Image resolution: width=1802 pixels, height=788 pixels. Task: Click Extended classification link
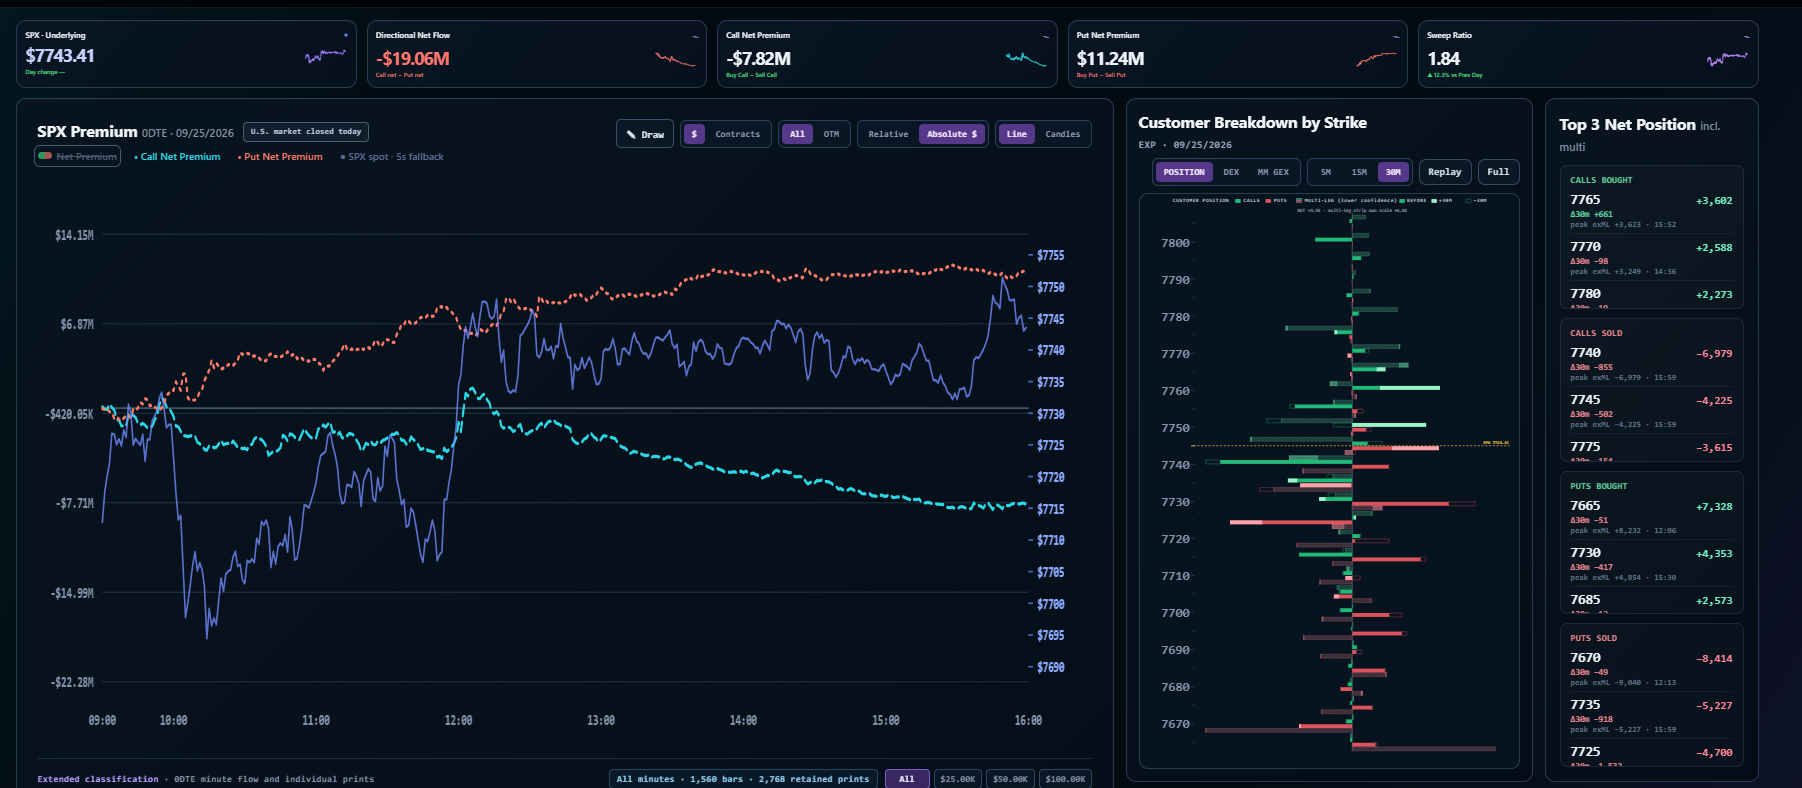pos(98,779)
